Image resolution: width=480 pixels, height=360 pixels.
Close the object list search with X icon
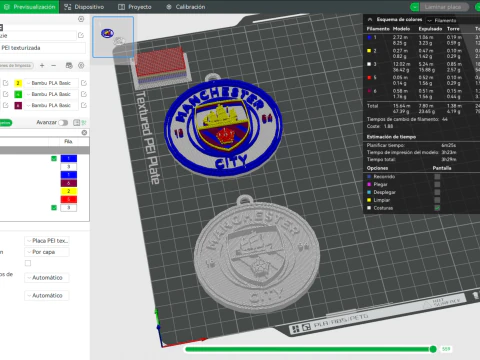[x=84, y=133]
